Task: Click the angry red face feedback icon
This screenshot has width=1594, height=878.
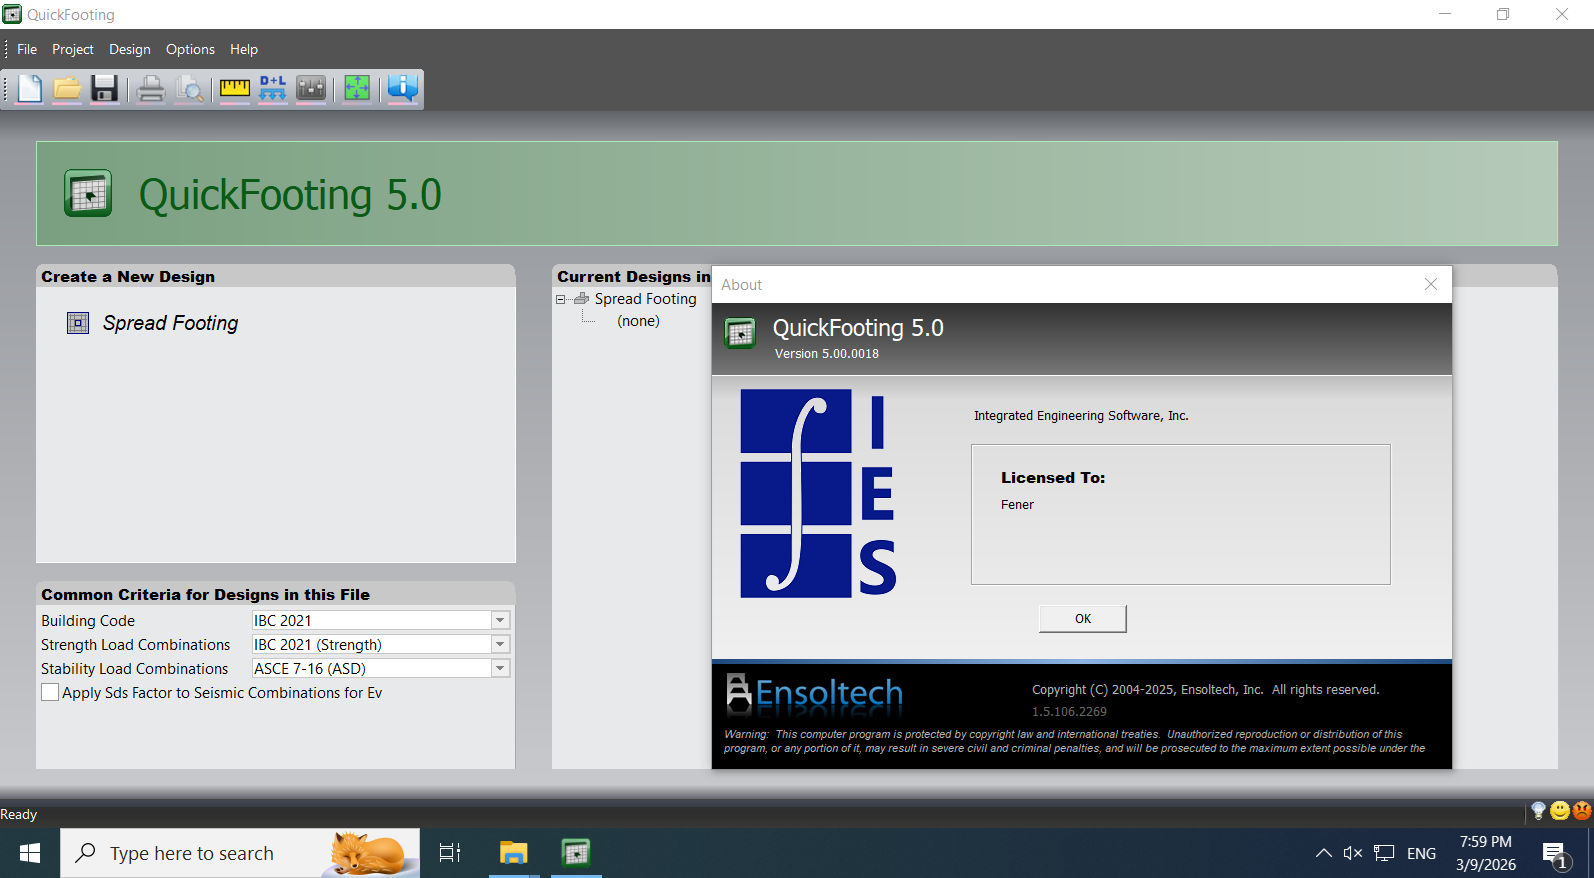Action: pyautogui.click(x=1582, y=810)
